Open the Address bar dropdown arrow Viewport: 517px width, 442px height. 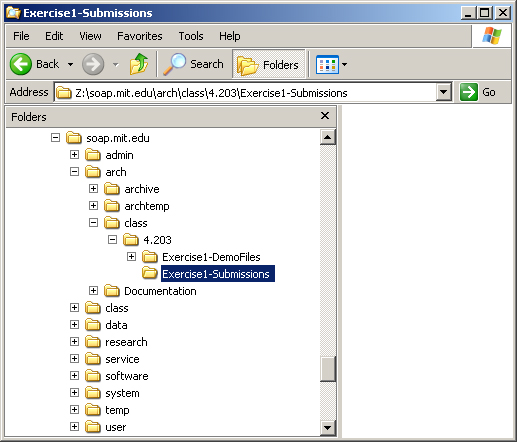click(443, 92)
